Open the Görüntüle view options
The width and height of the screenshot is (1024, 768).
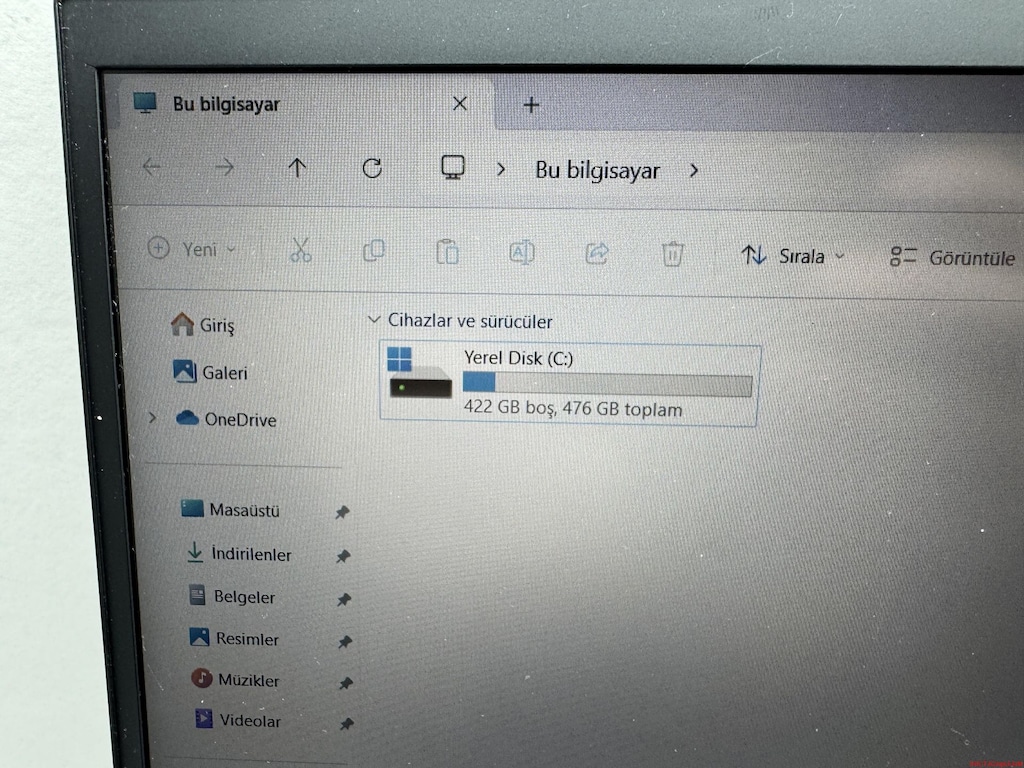(953, 258)
